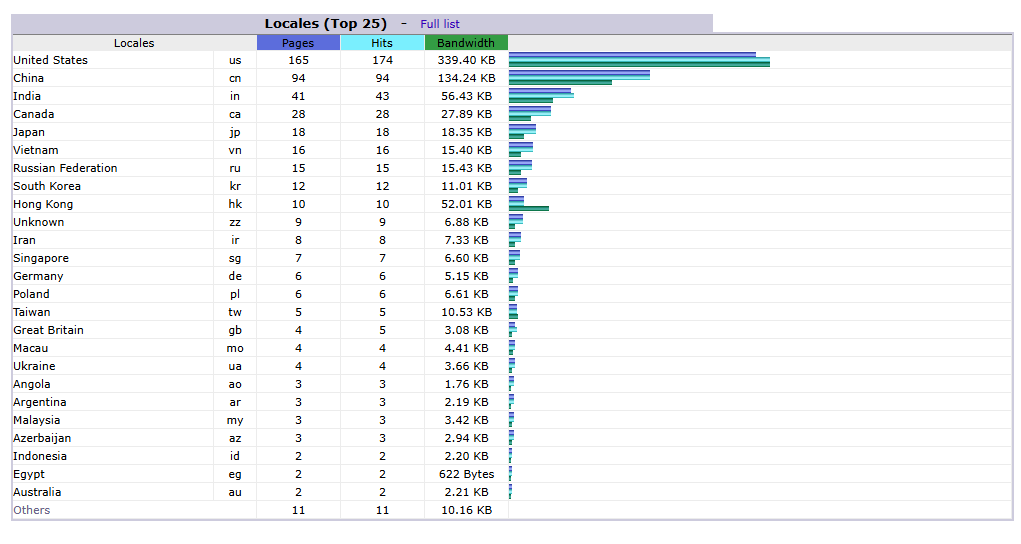The width and height of the screenshot is (1021, 544).
Task: Click the United States bandwidth bar graph
Action: click(x=639, y=65)
